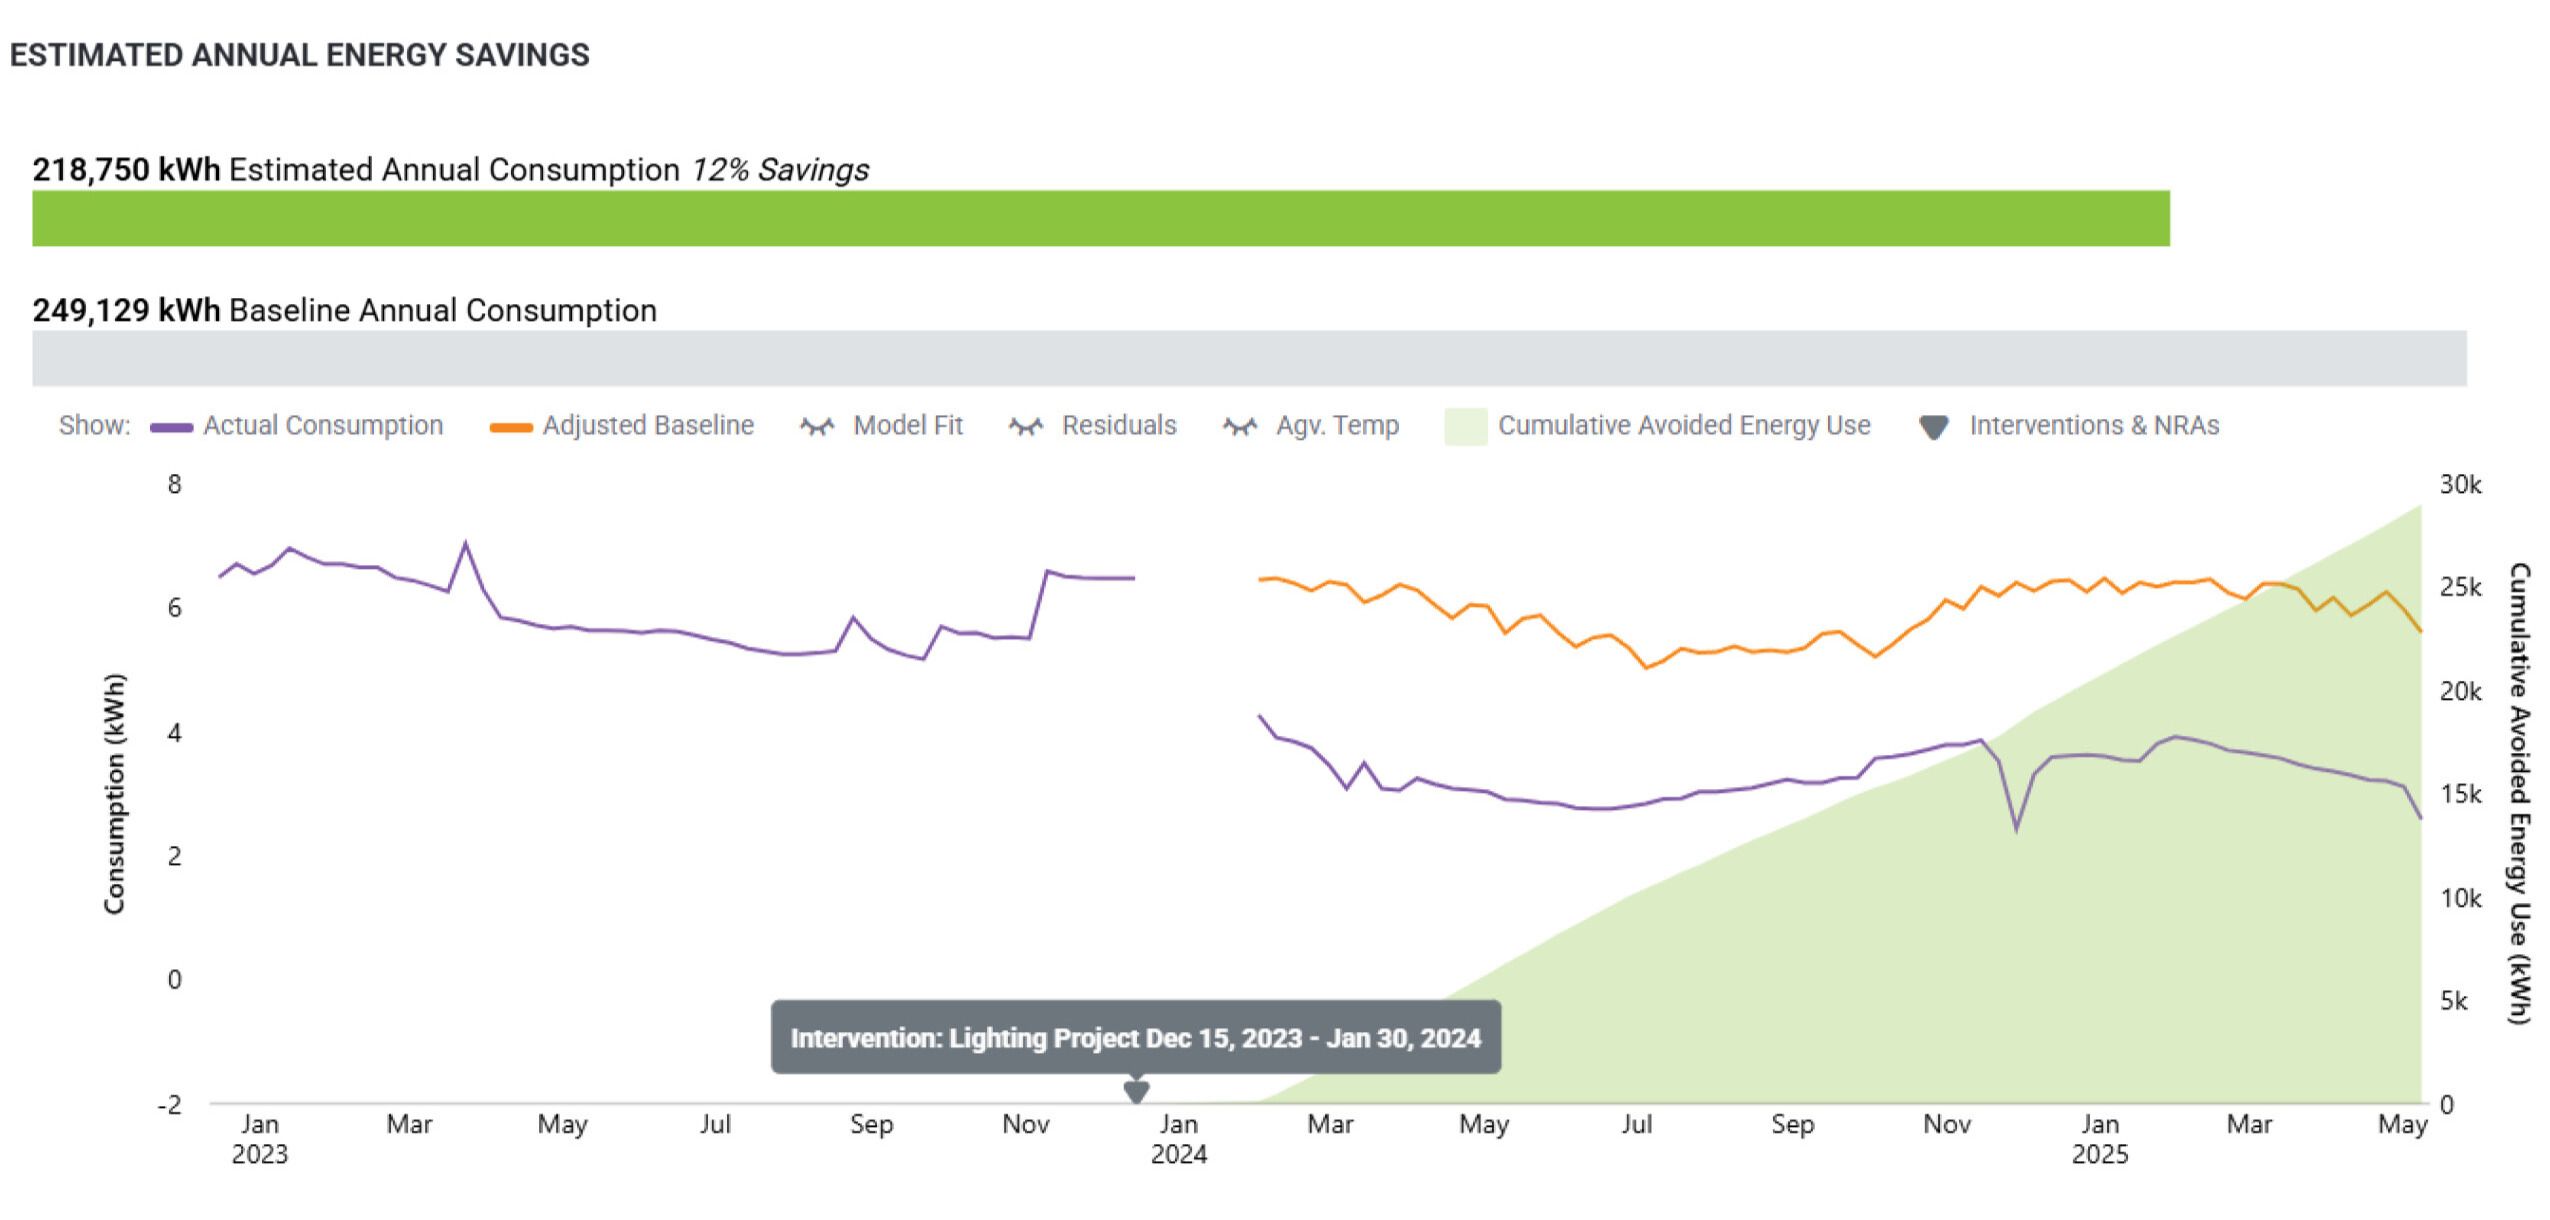Click the Cumulative Avoided Energy Use swatch

pyautogui.click(x=1465, y=427)
